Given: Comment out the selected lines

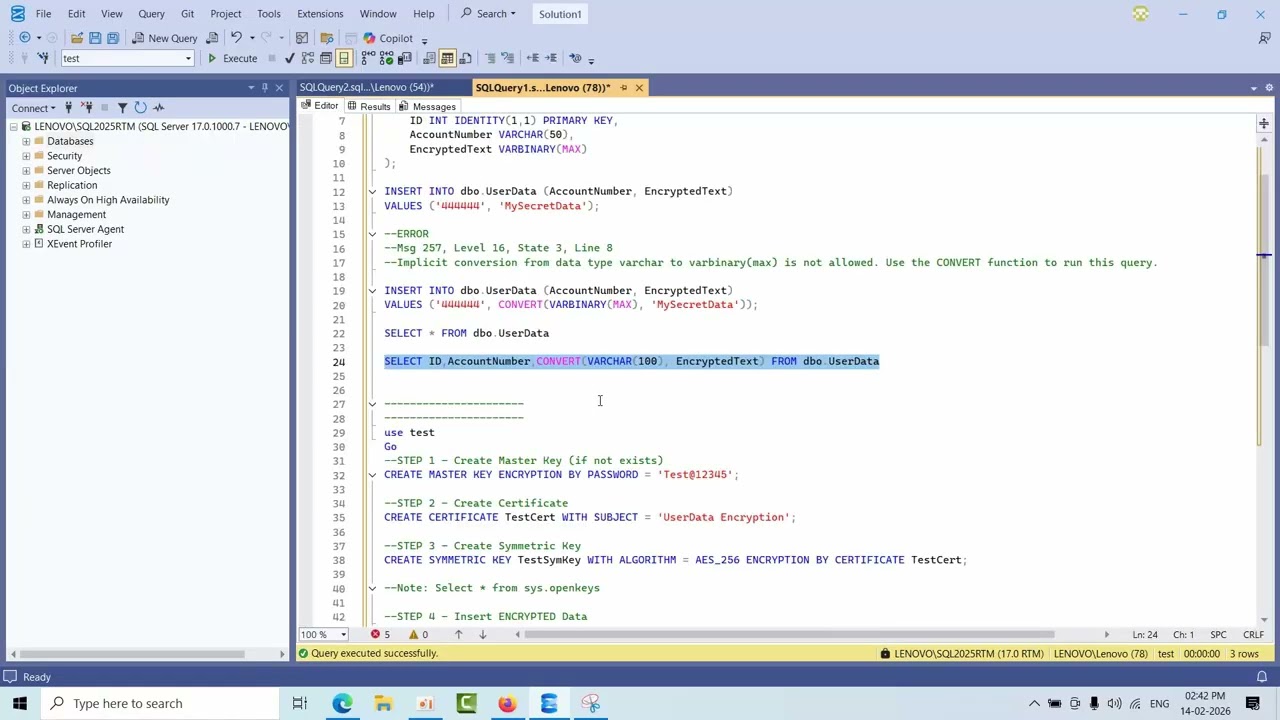Looking at the screenshot, I should click(490, 58).
